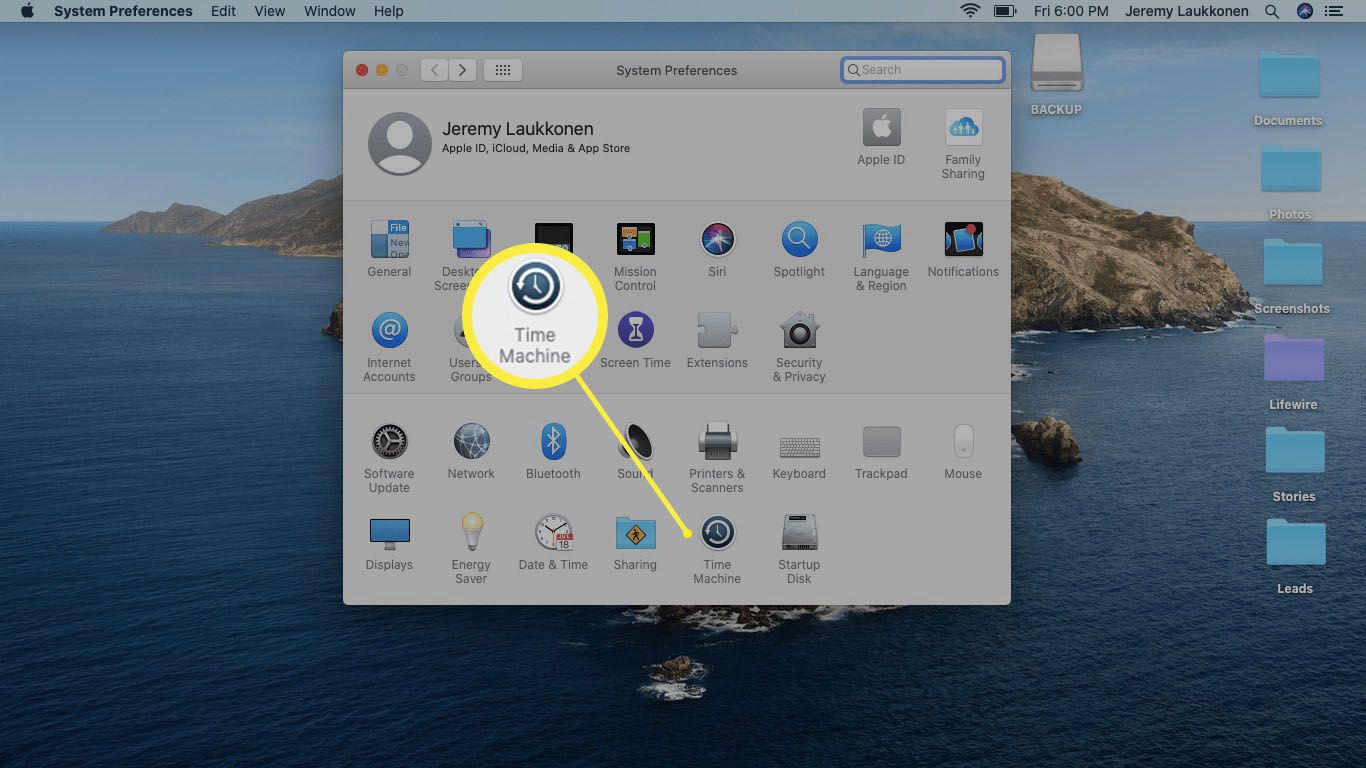This screenshot has width=1366, height=768.
Task: Open the View menu
Action: coord(270,11)
